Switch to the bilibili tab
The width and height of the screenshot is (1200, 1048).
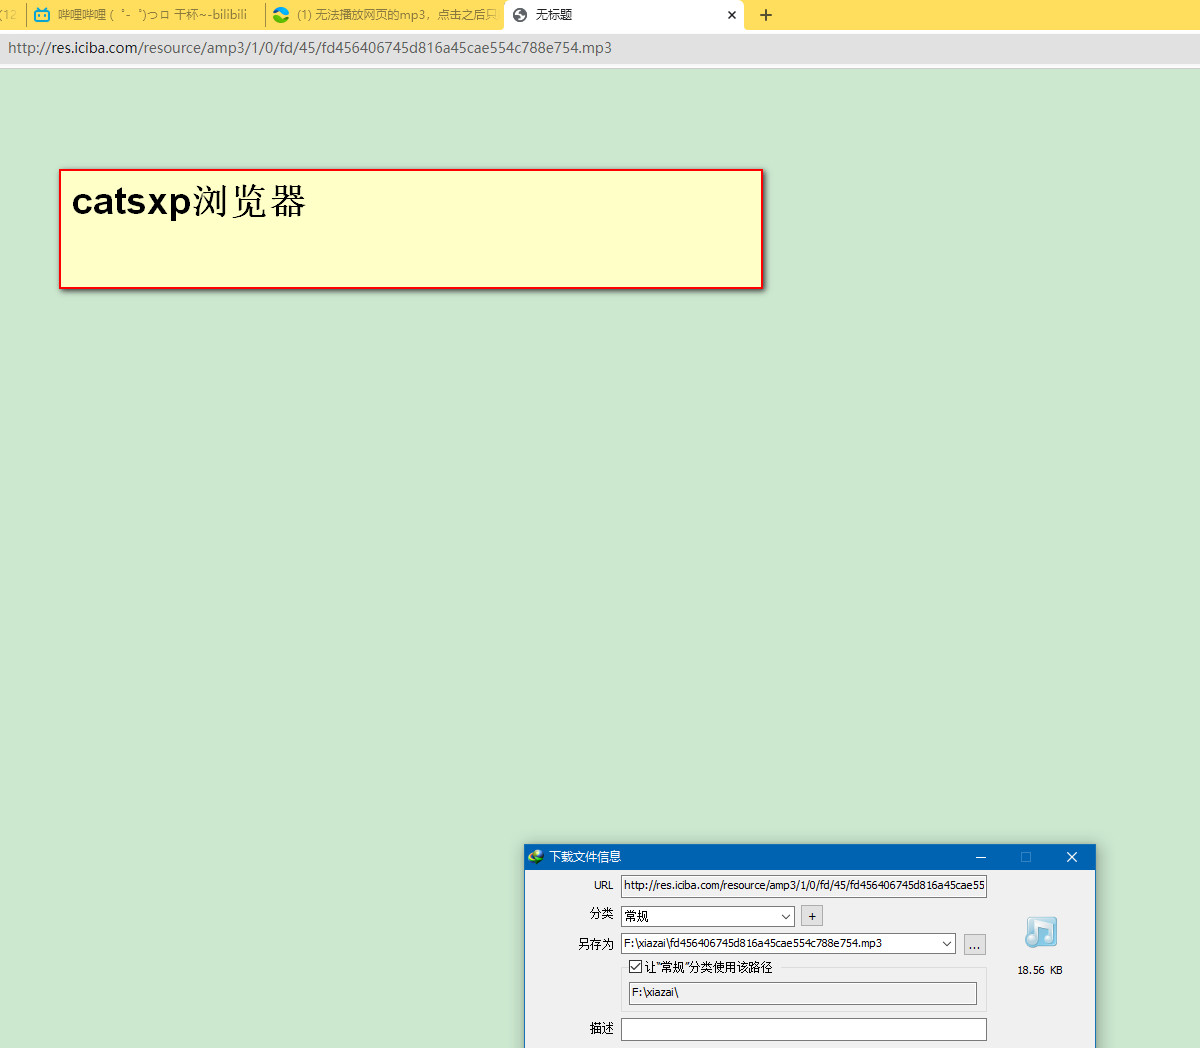(146, 15)
